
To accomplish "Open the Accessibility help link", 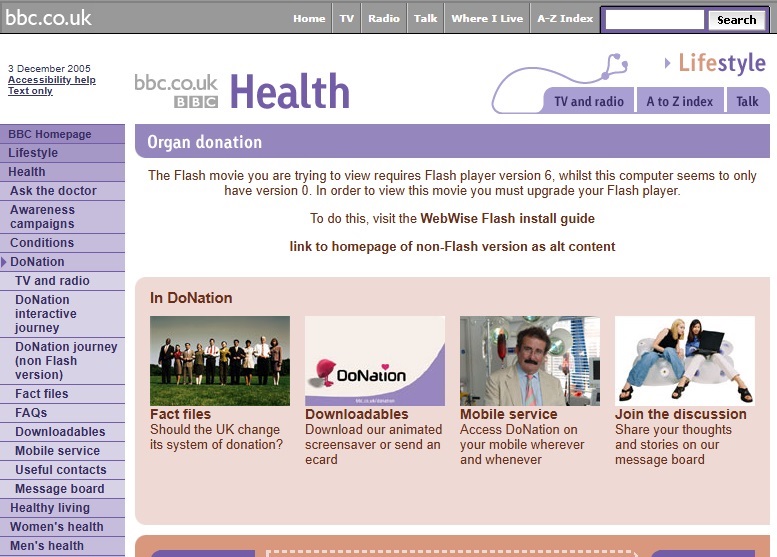I will [x=52, y=80].
